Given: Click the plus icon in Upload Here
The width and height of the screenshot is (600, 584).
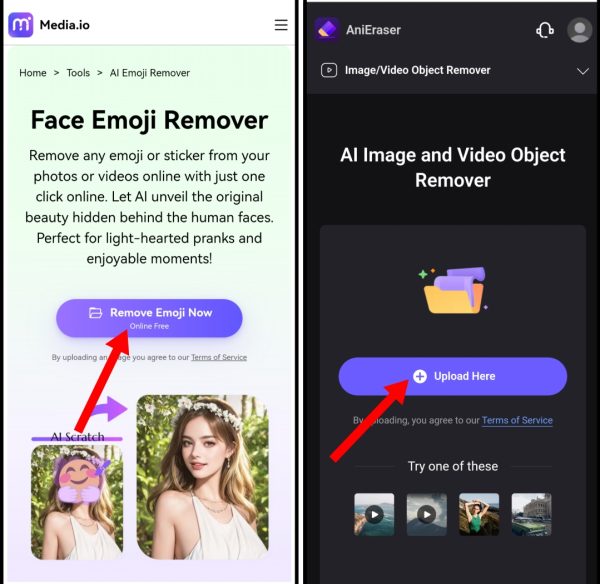Looking at the screenshot, I should (x=420, y=376).
